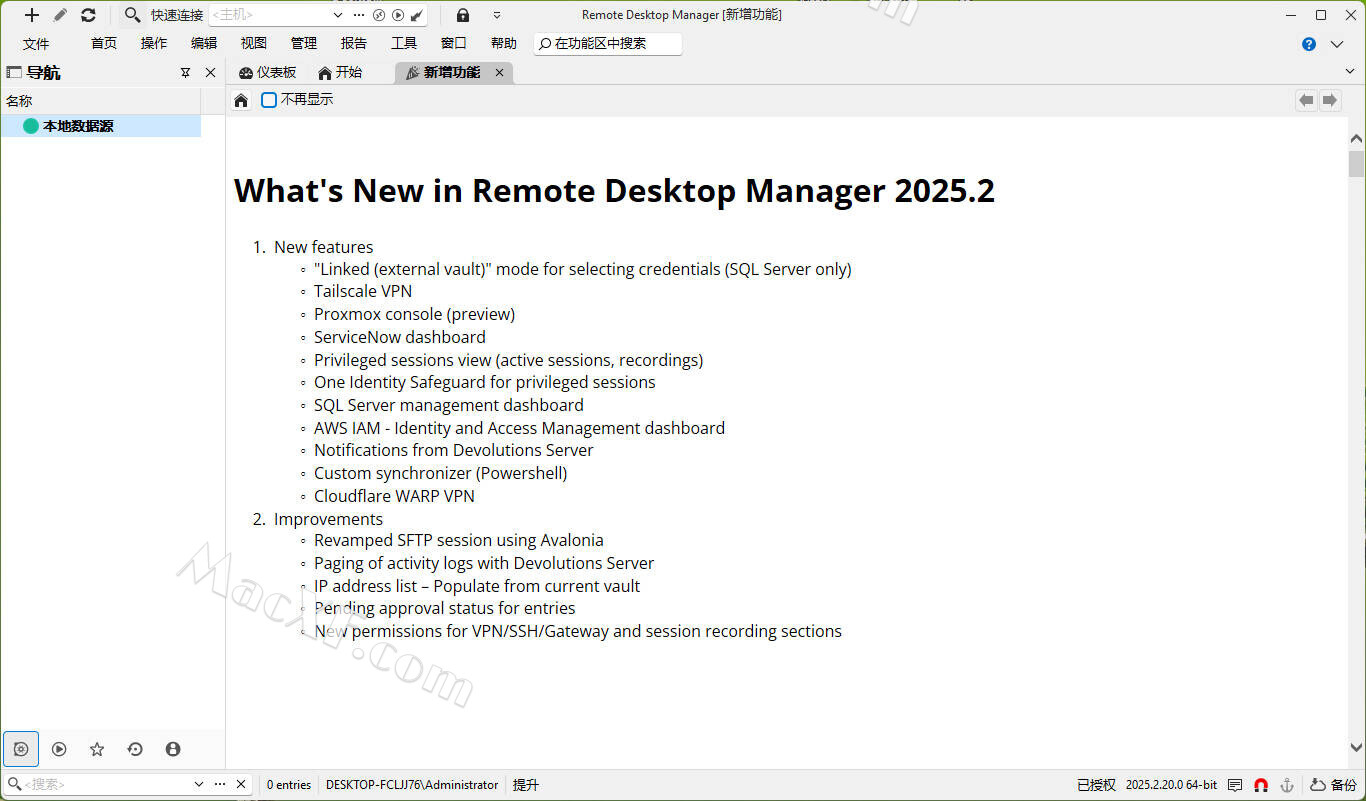The image size is (1366, 801).
Task: Click the 0 entries status text
Action: tap(289, 785)
